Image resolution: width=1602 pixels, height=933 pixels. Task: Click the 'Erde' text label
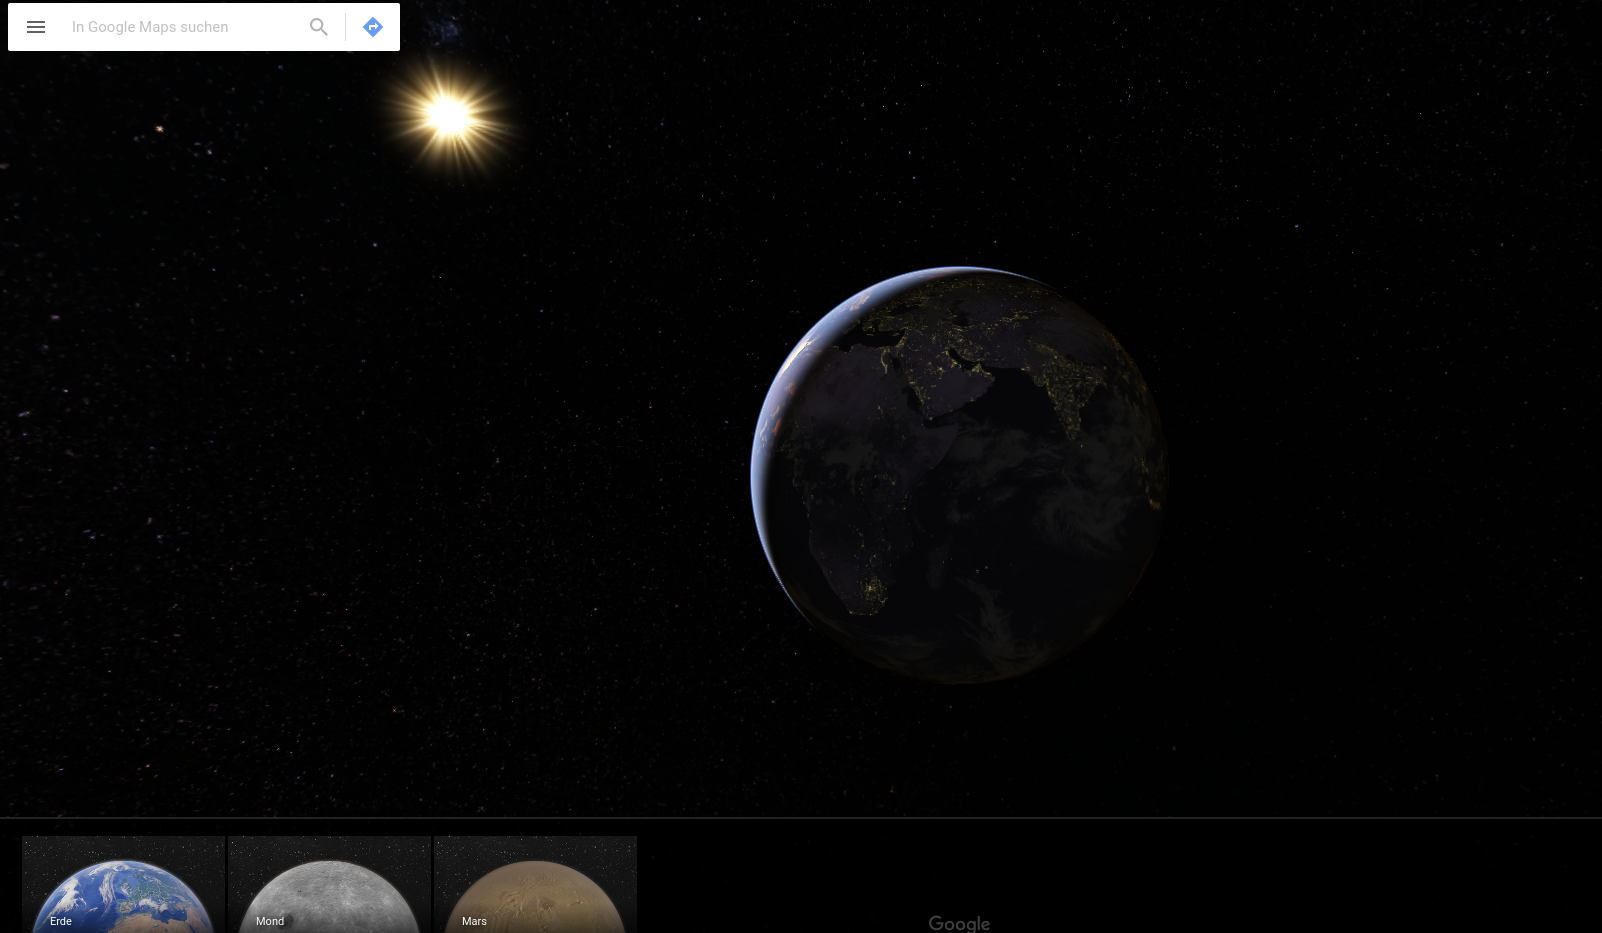61,921
